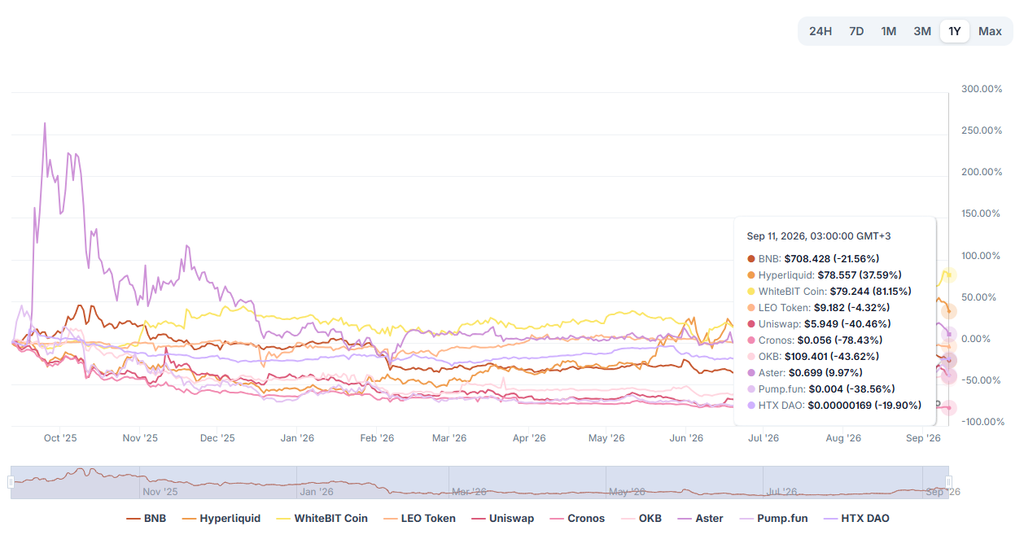Select the 7D time range
Image resolution: width=1024 pixels, height=536 pixels.
tap(856, 31)
